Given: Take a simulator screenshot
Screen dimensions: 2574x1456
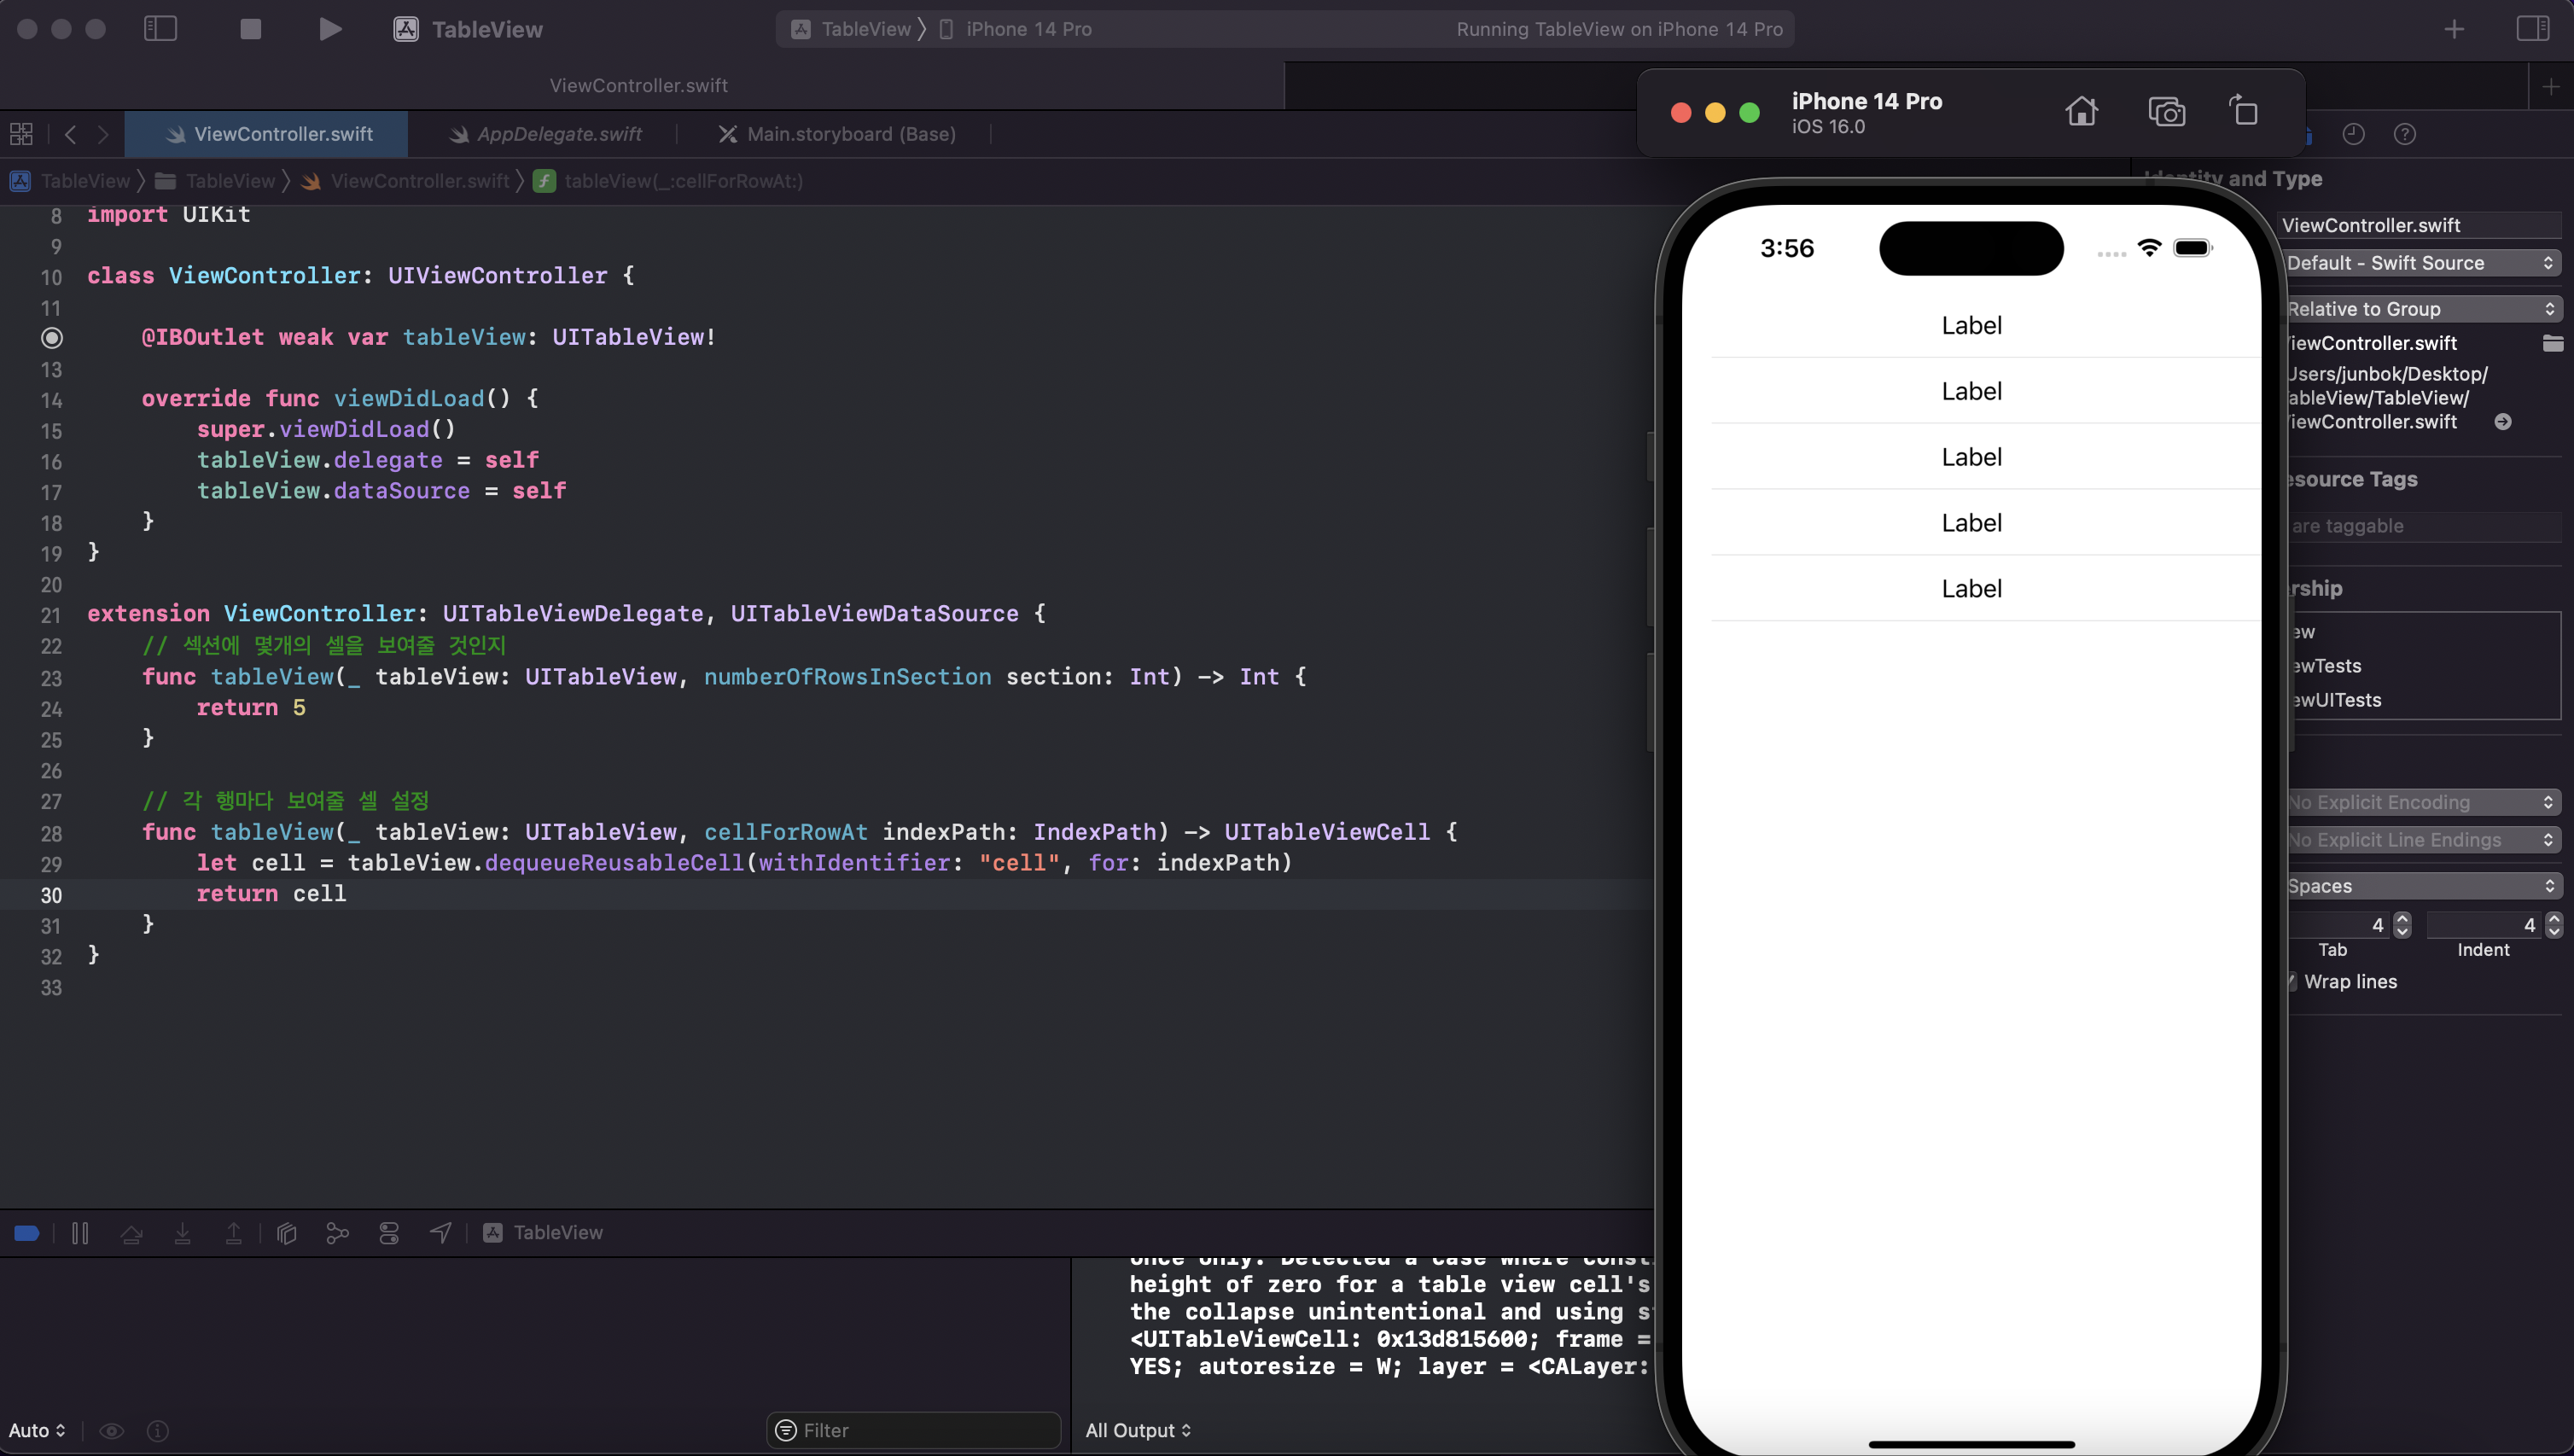Looking at the screenshot, I should pyautogui.click(x=2166, y=111).
